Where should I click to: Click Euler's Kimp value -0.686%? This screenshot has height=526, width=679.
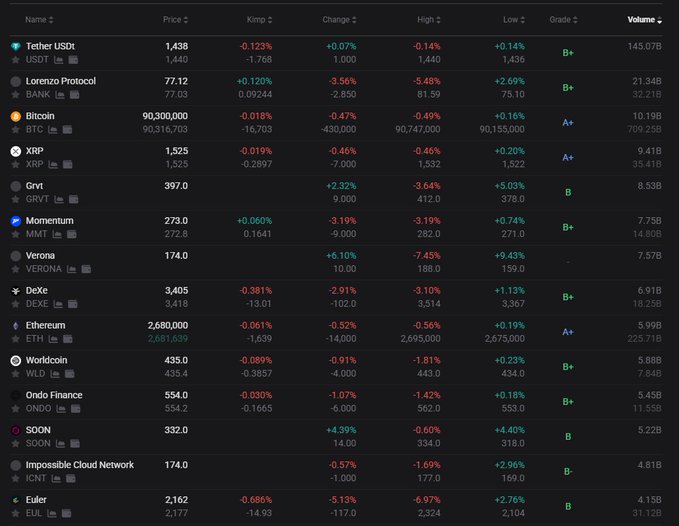tap(255, 500)
